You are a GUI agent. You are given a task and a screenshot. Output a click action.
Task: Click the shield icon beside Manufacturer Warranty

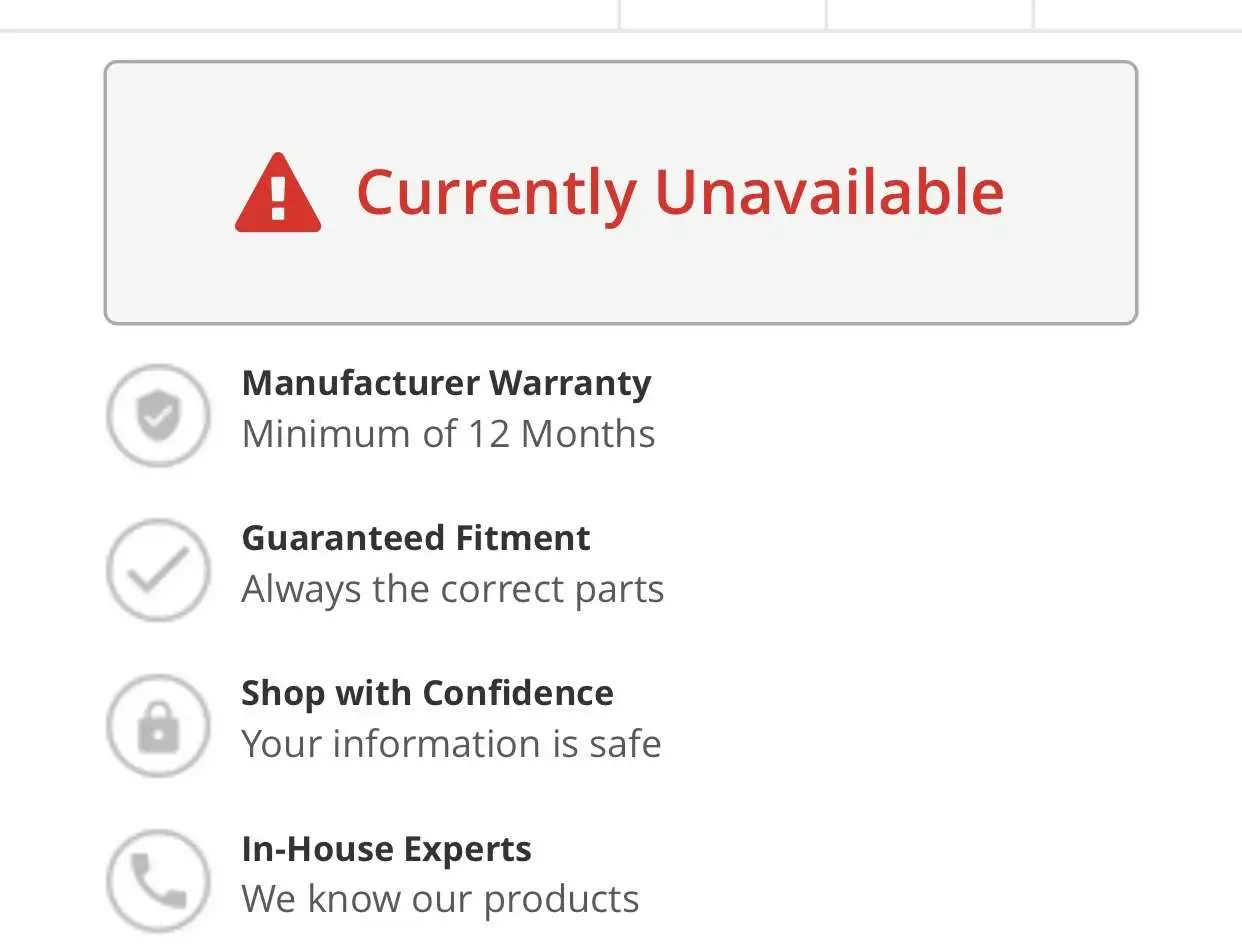tap(158, 415)
